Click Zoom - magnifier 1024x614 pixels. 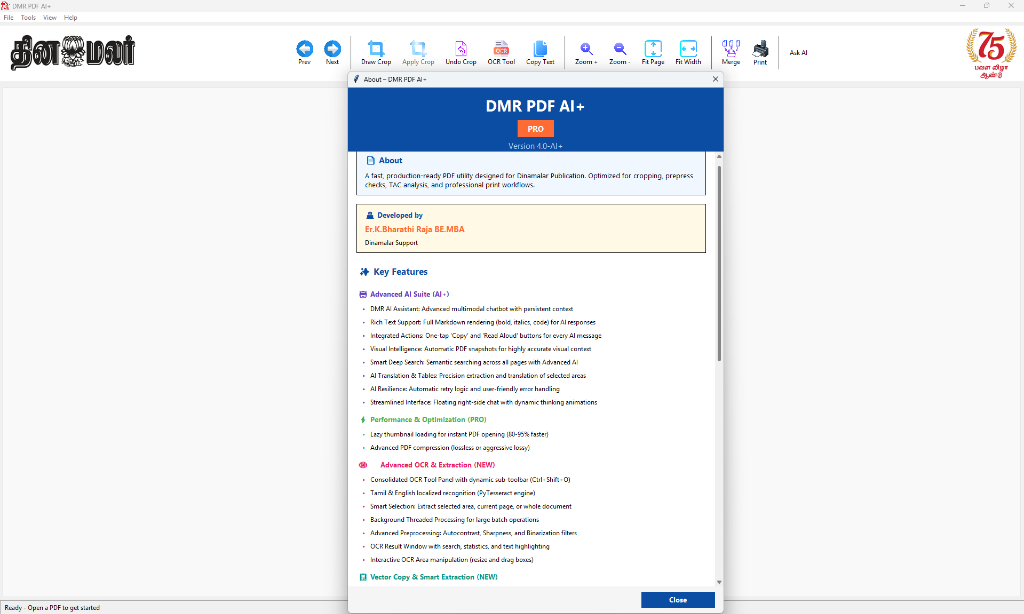pyautogui.click(x=619, y=52)
